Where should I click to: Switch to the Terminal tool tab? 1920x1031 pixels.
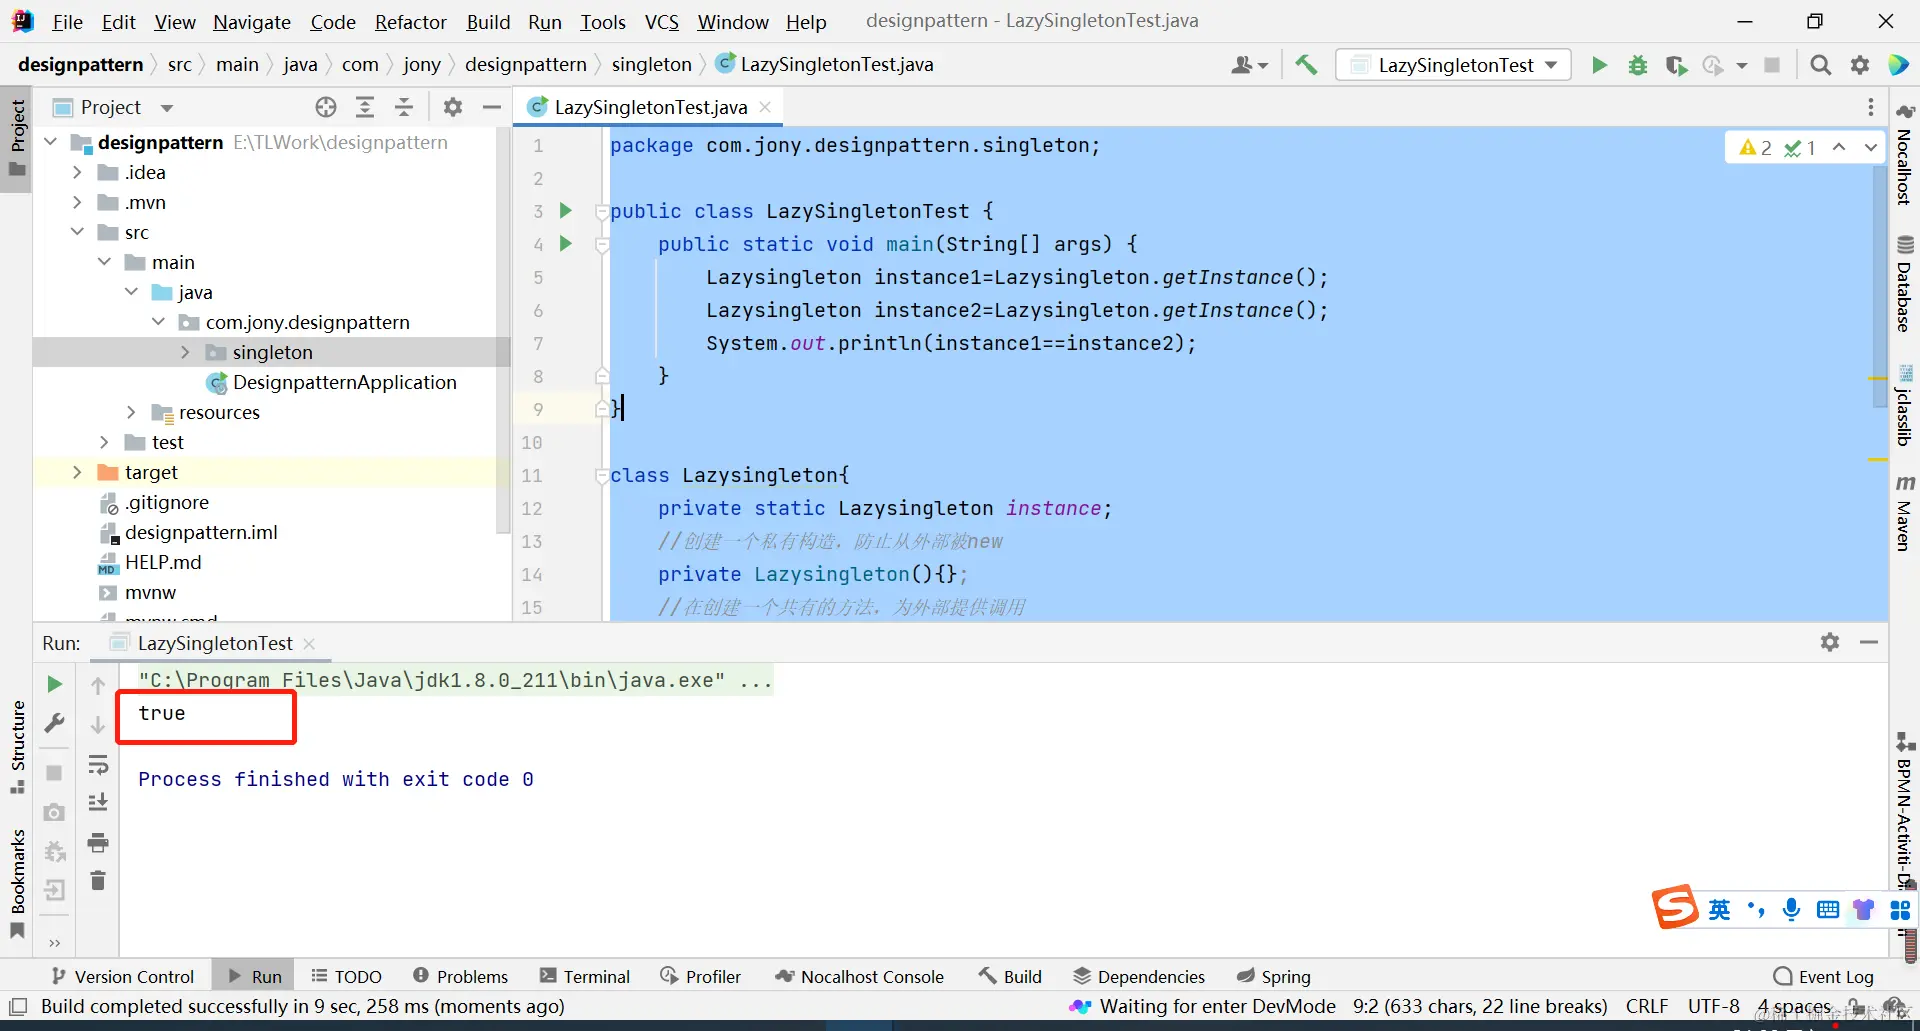pos(585,976)
